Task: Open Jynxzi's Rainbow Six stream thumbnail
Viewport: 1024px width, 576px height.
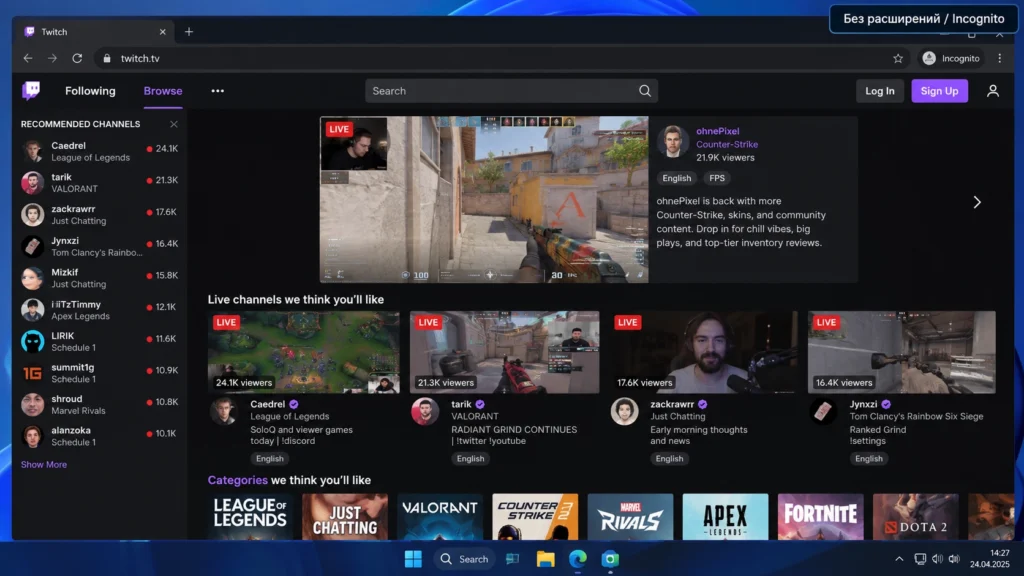Action: click(901, 352)
